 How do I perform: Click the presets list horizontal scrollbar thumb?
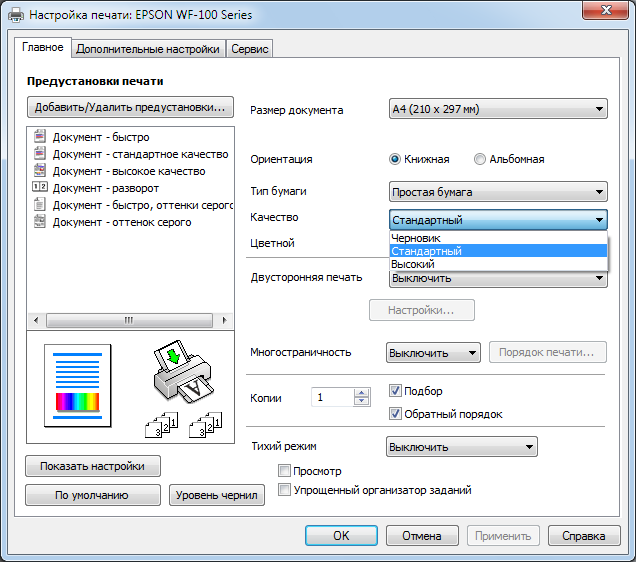(129, 320)
